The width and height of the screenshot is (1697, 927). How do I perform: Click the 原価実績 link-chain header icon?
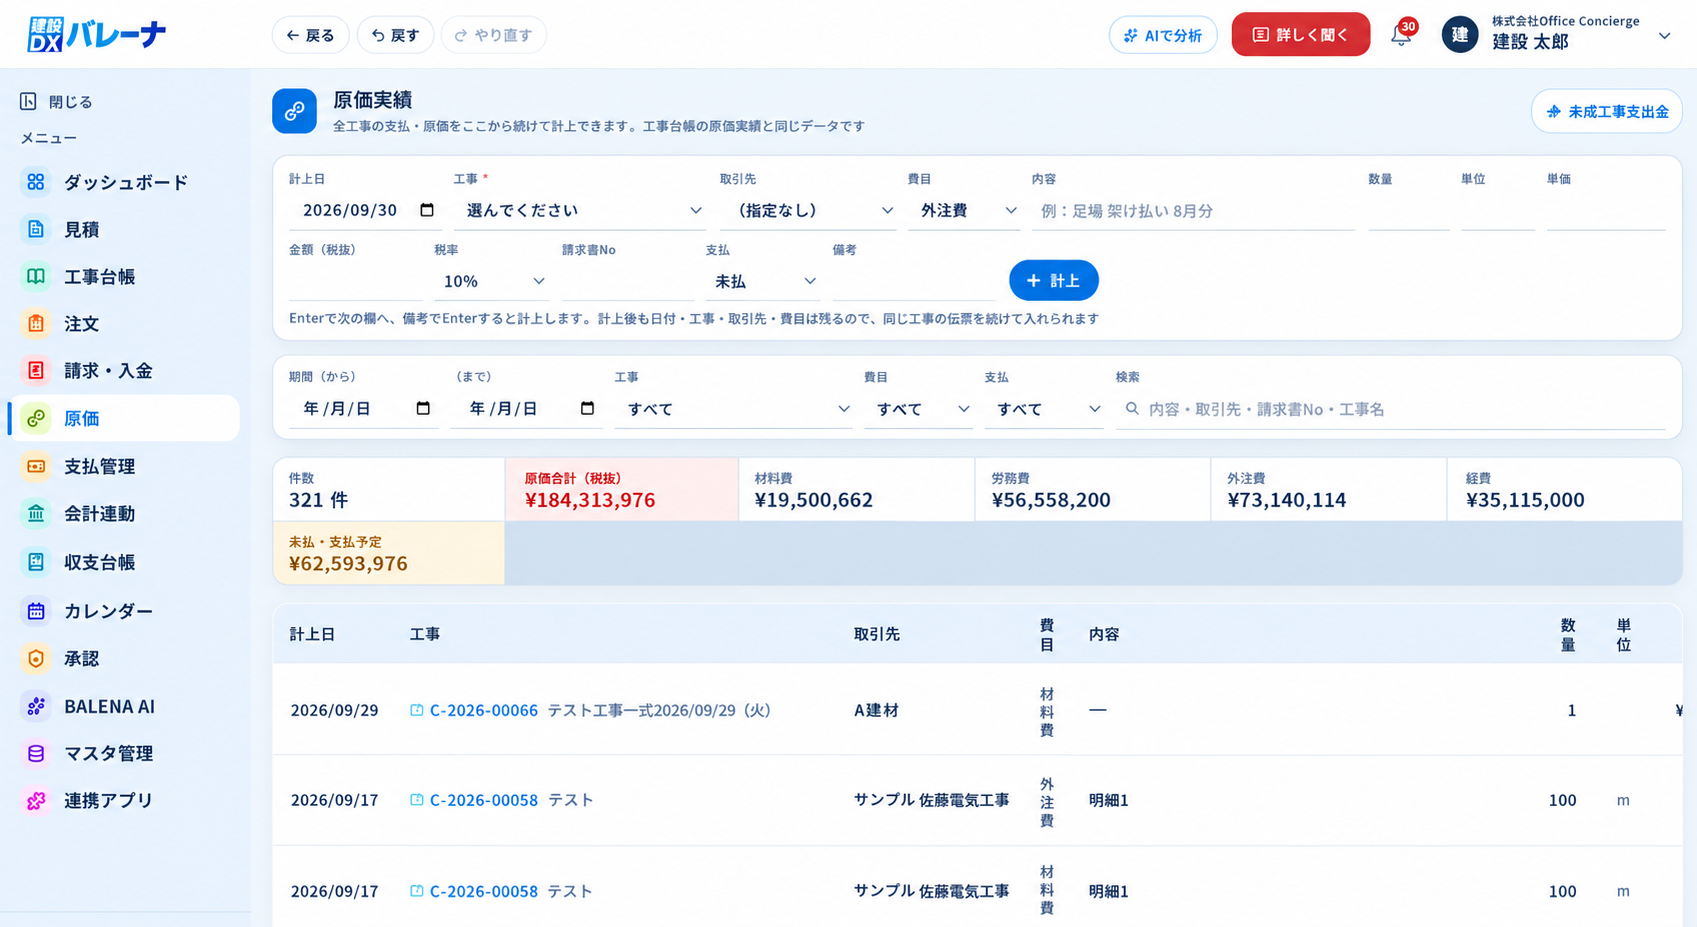[x=294, y=111]
